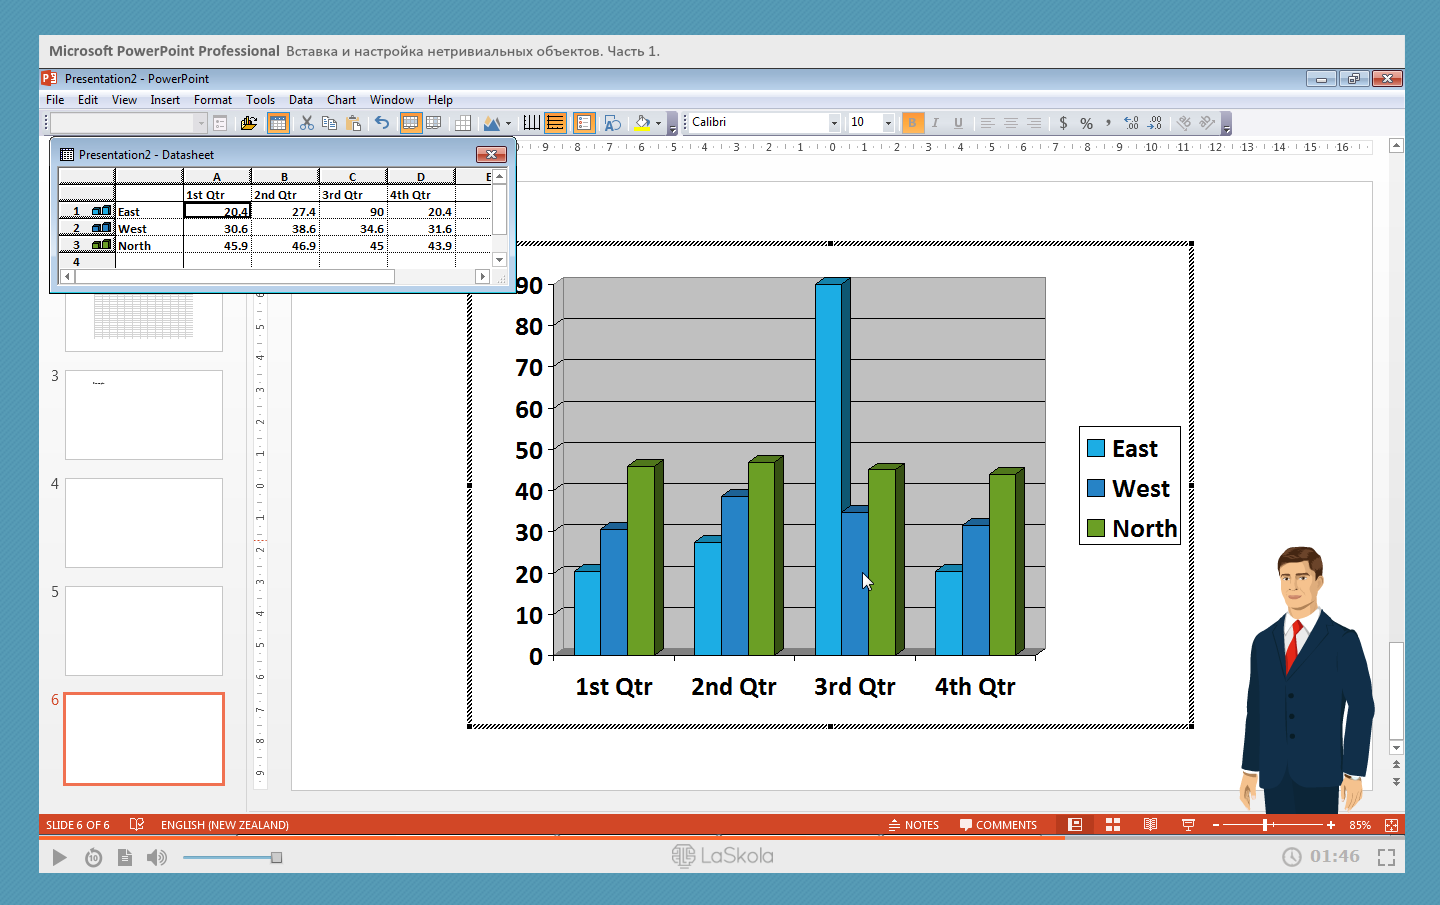Select slide 4 thumbnail
This screenshot has height=905, width=1440.
[x=144, y=523]
